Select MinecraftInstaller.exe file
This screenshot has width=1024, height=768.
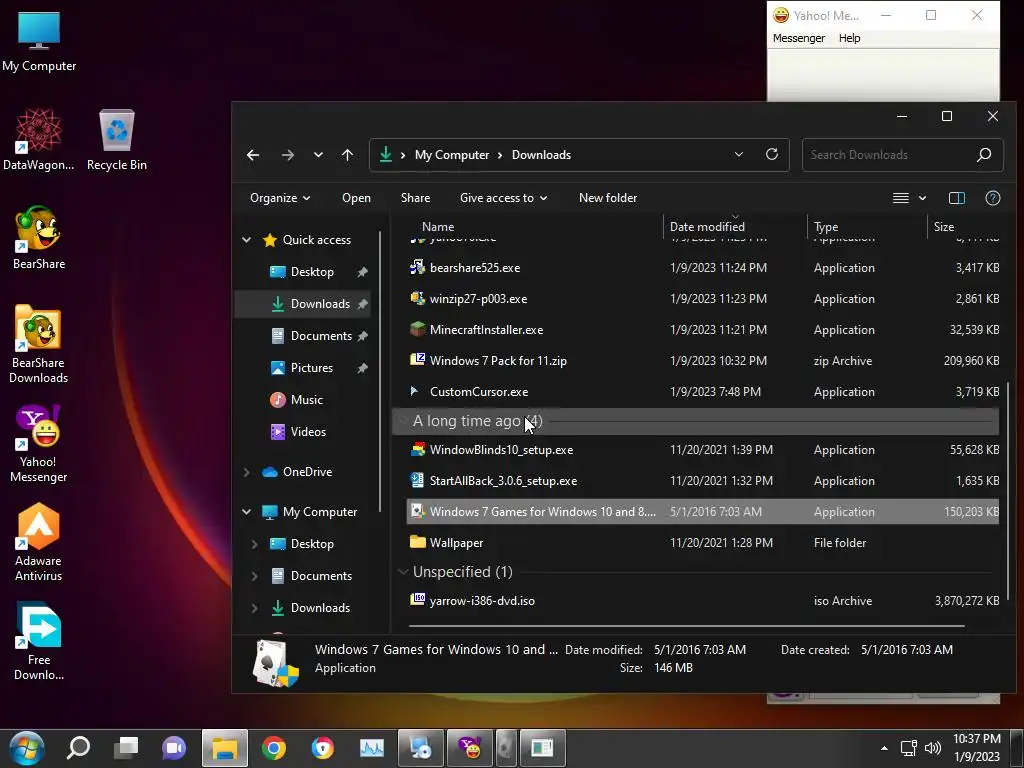[703, 330]
